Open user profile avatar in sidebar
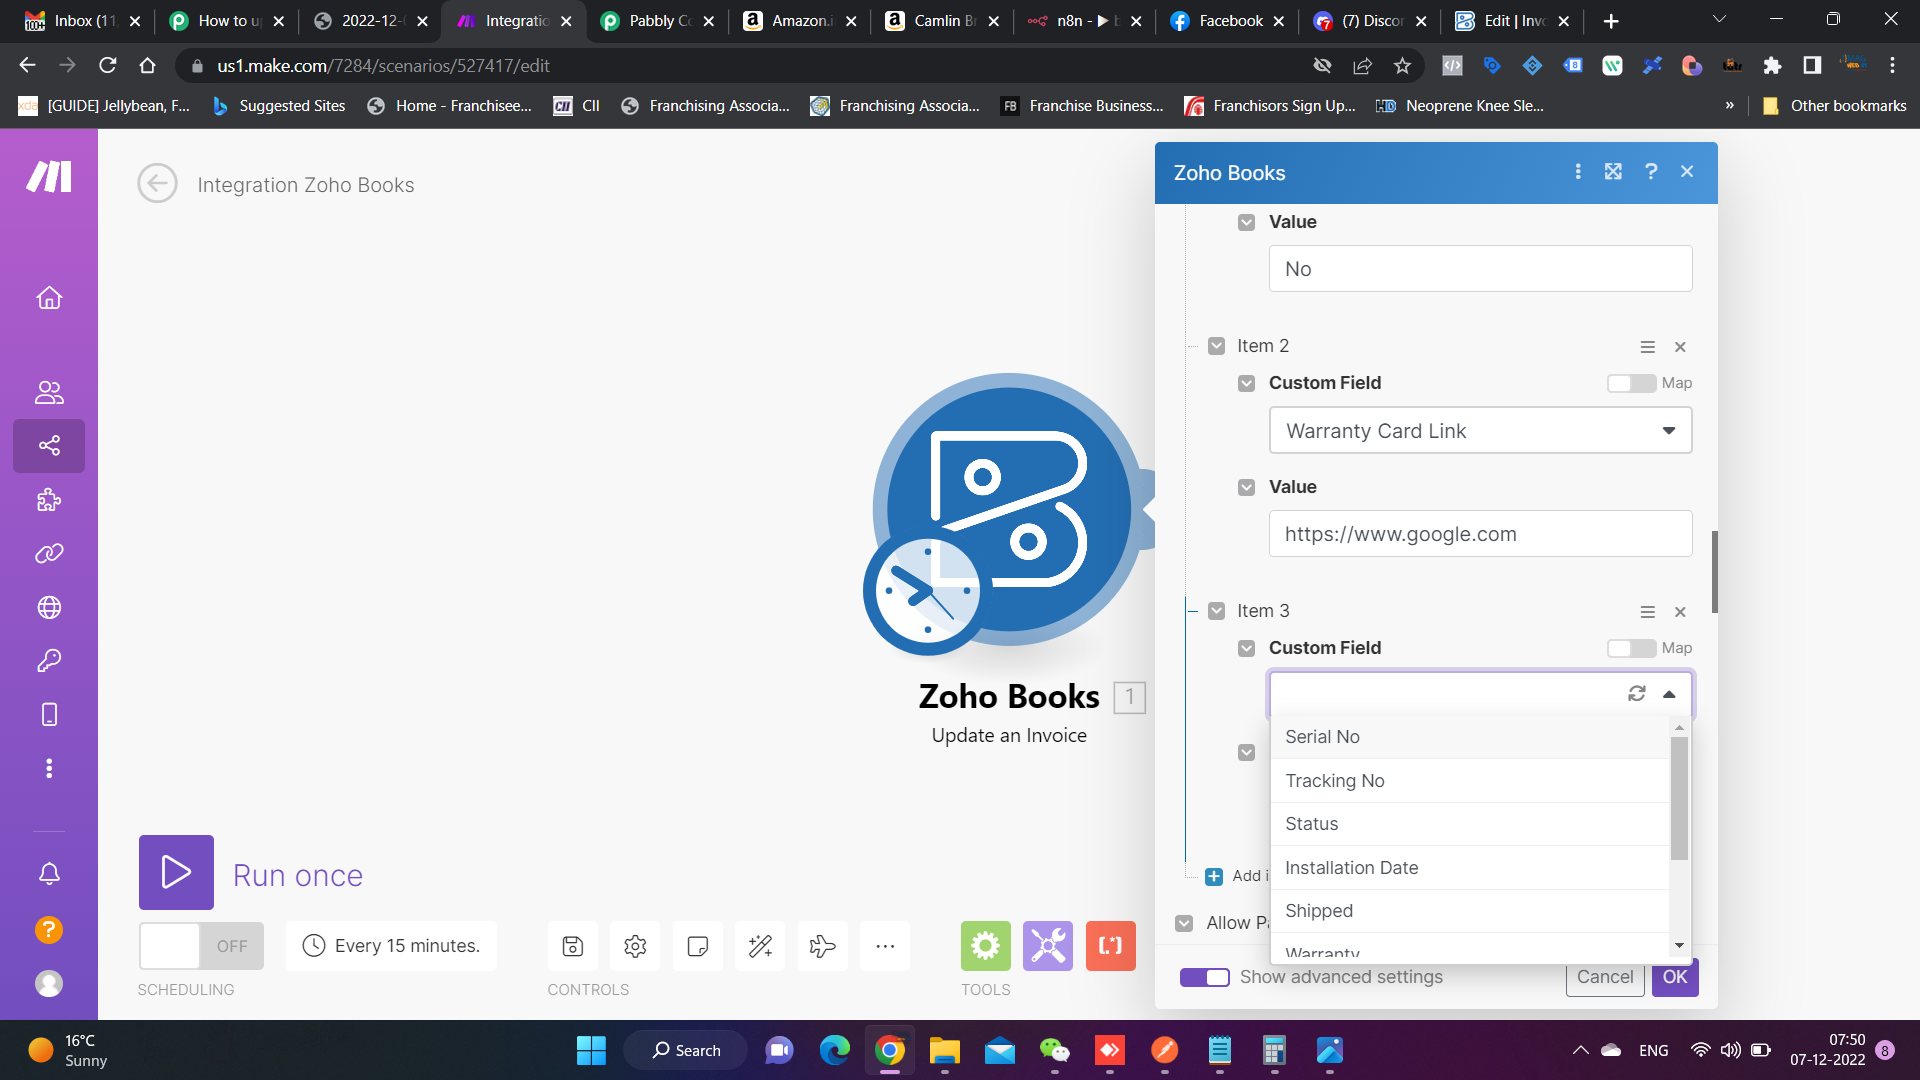 [x=49, y=984]
